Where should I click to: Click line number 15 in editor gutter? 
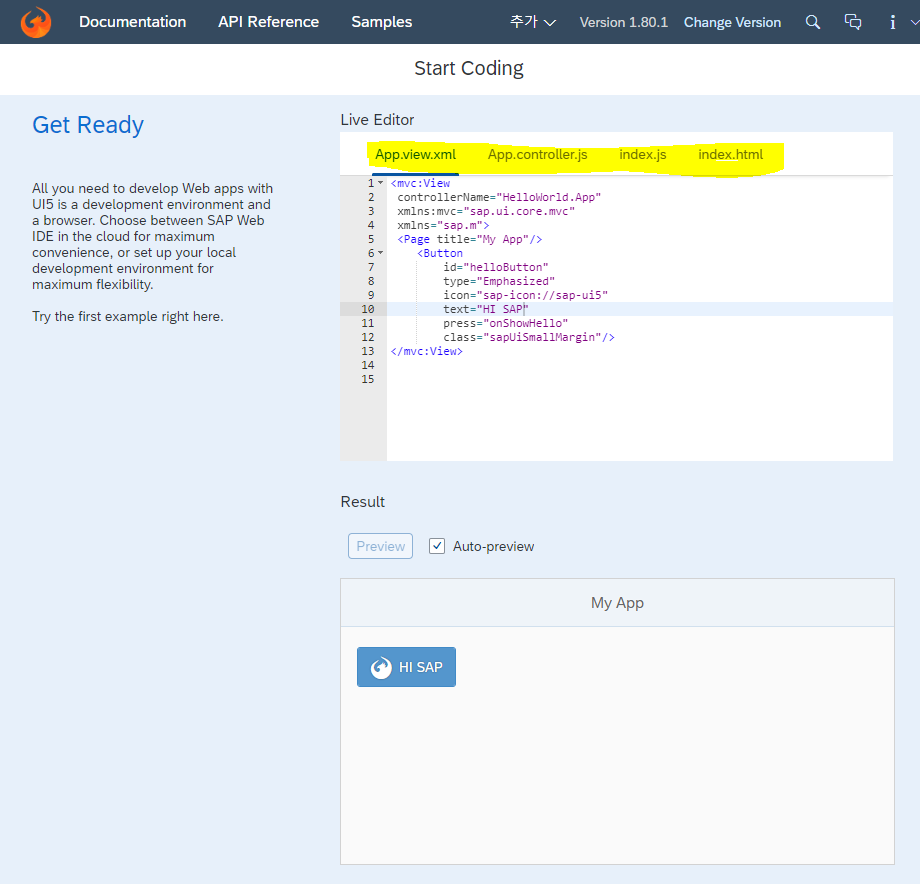coord(367,379)
